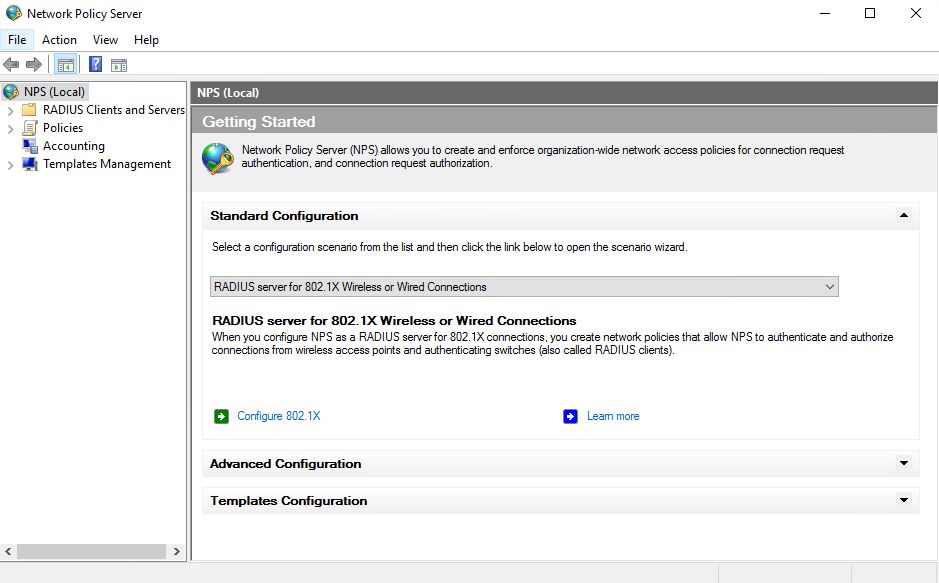This screenshot has width=939, height=583.
Task: Click the Accounting icon in tree
Action: coord(29,145)
